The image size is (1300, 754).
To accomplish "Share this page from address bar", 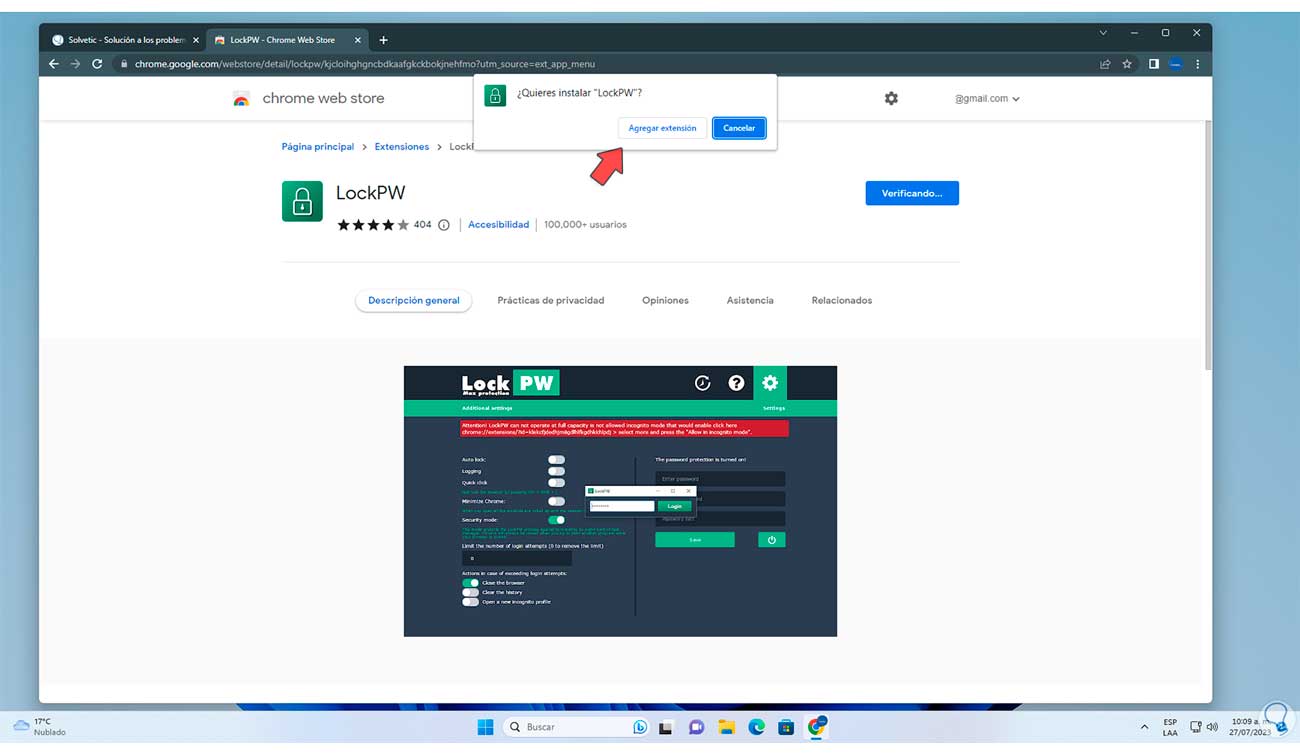I will tap(1105, 64).
